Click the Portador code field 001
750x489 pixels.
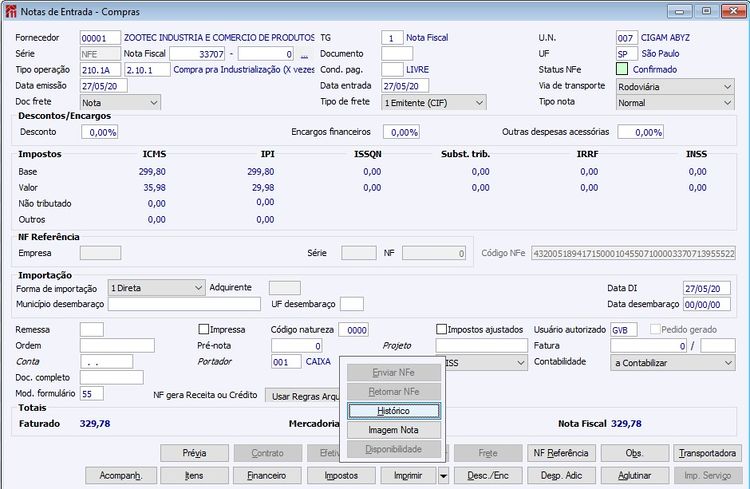[x=286, y=362]
